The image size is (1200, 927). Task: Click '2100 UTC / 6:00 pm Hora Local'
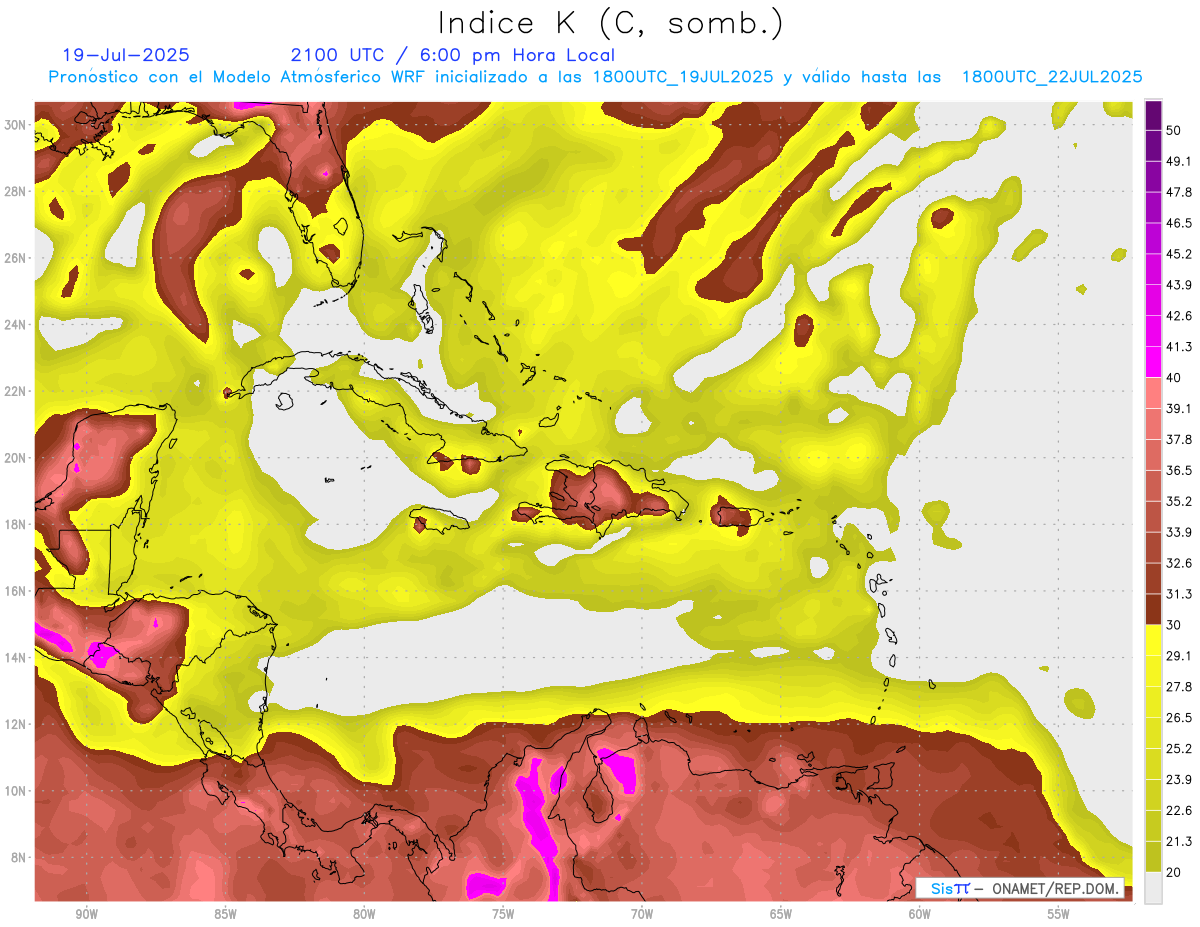(x=453, y=55)
